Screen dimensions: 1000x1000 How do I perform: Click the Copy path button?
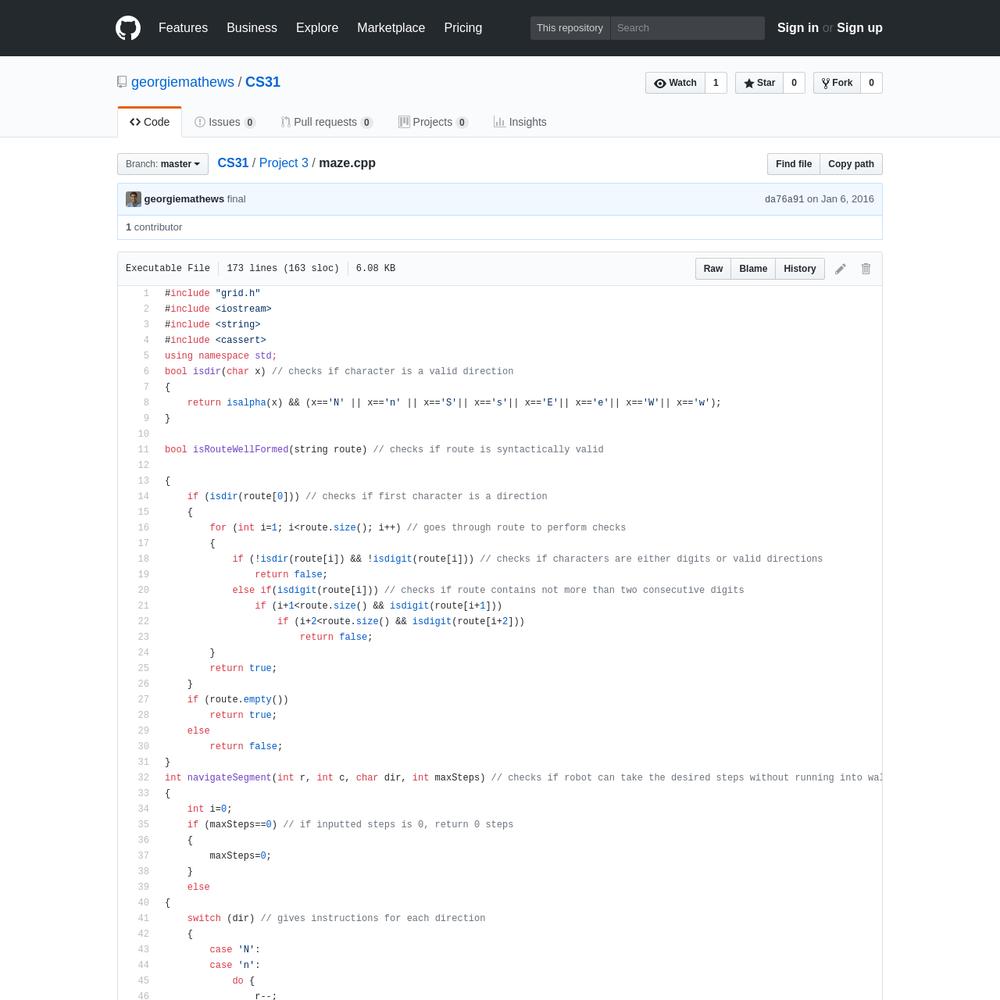pyautogui.click(x=851, y=164)
